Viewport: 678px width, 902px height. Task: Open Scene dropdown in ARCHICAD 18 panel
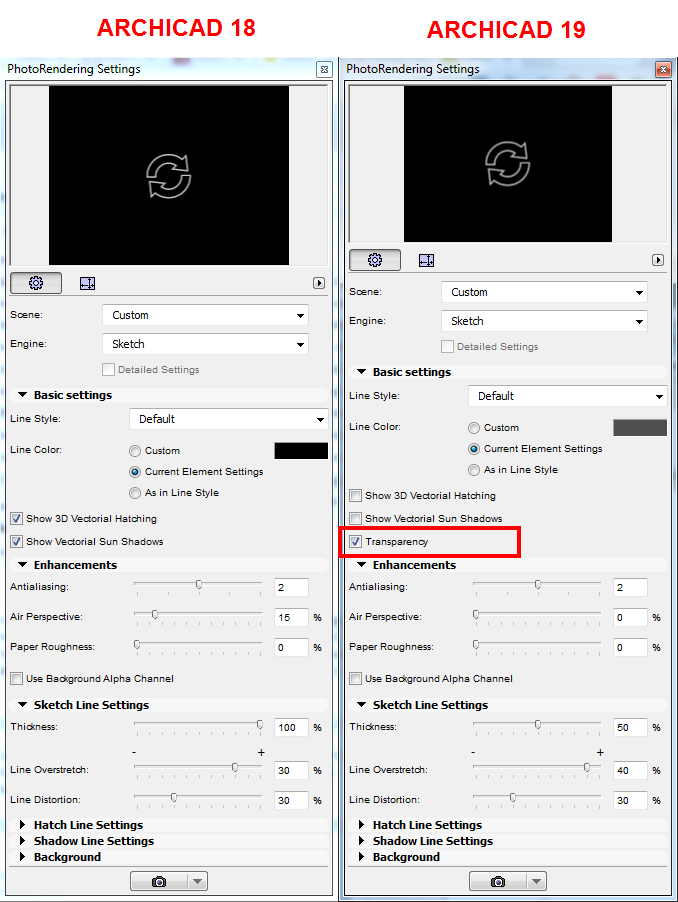tap(205, 315)
